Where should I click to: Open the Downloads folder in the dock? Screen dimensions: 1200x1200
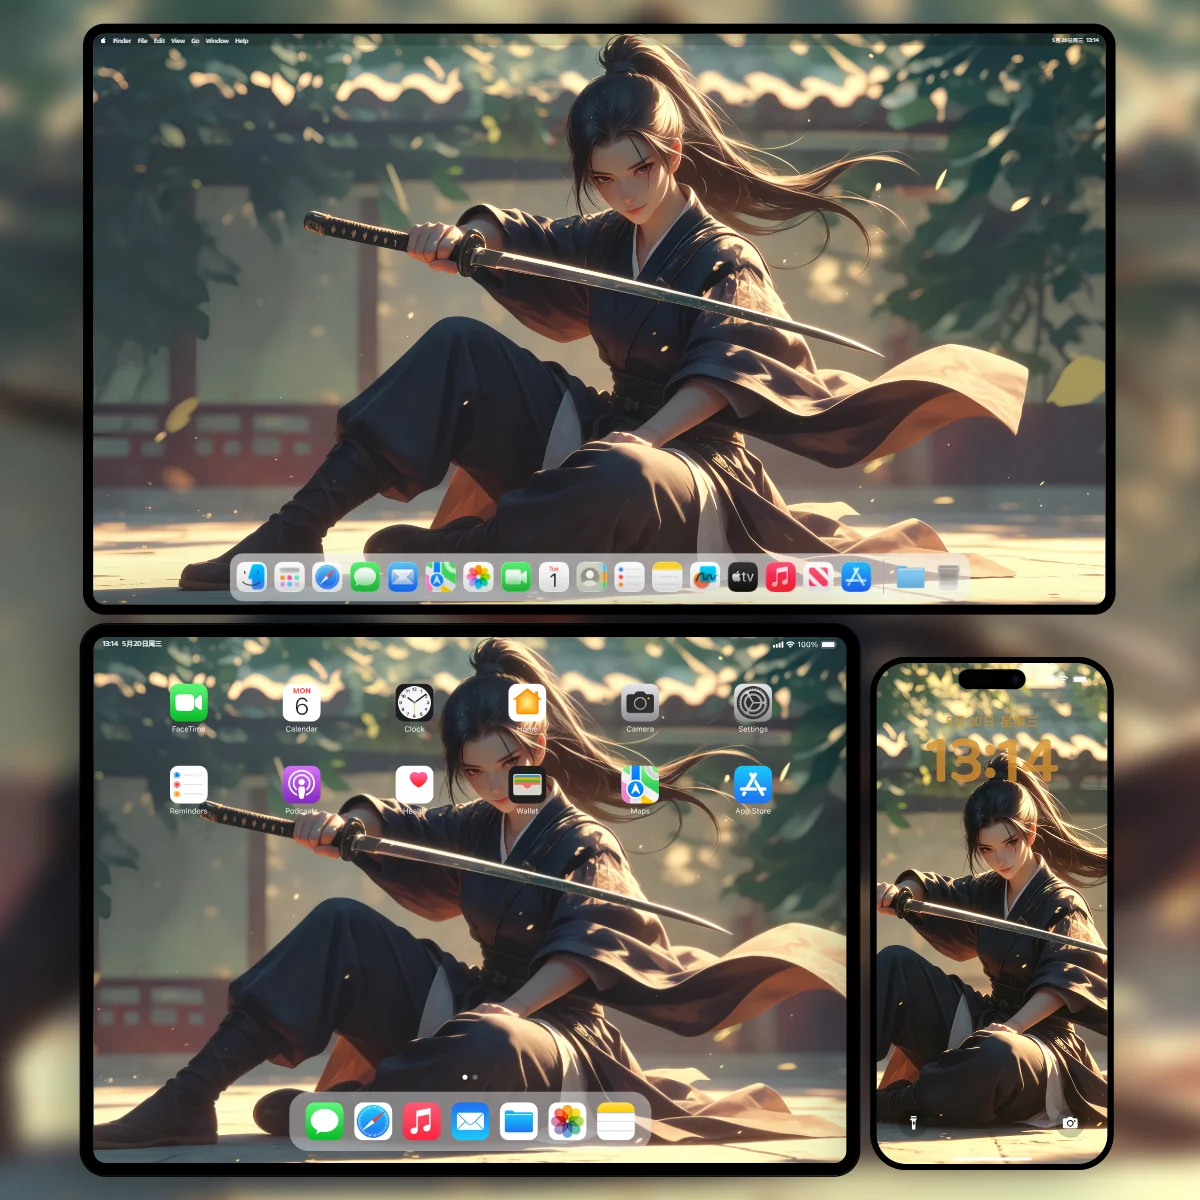click(x=910, y=577)
